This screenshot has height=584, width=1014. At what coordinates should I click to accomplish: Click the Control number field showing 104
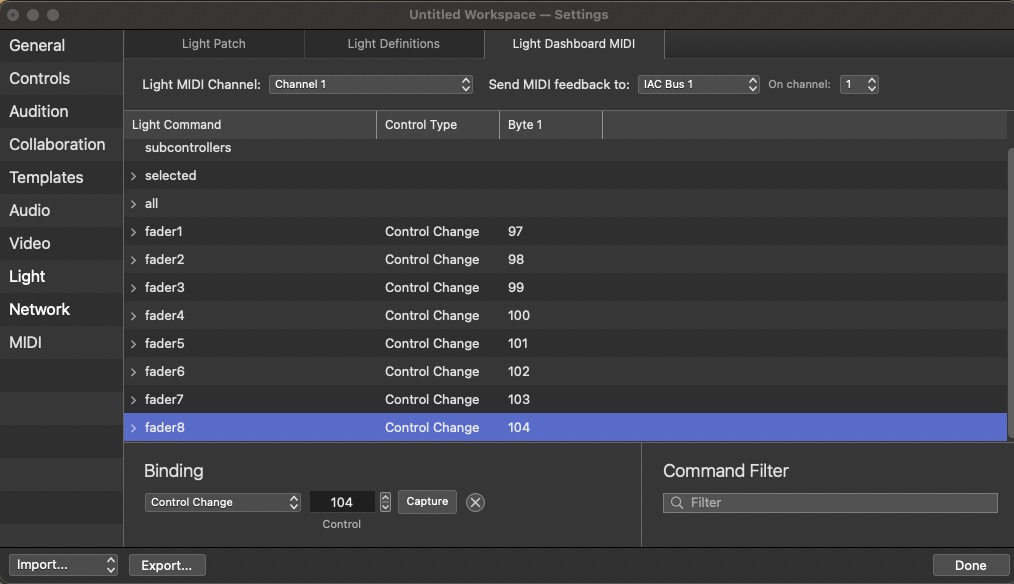tap(342, 502)
